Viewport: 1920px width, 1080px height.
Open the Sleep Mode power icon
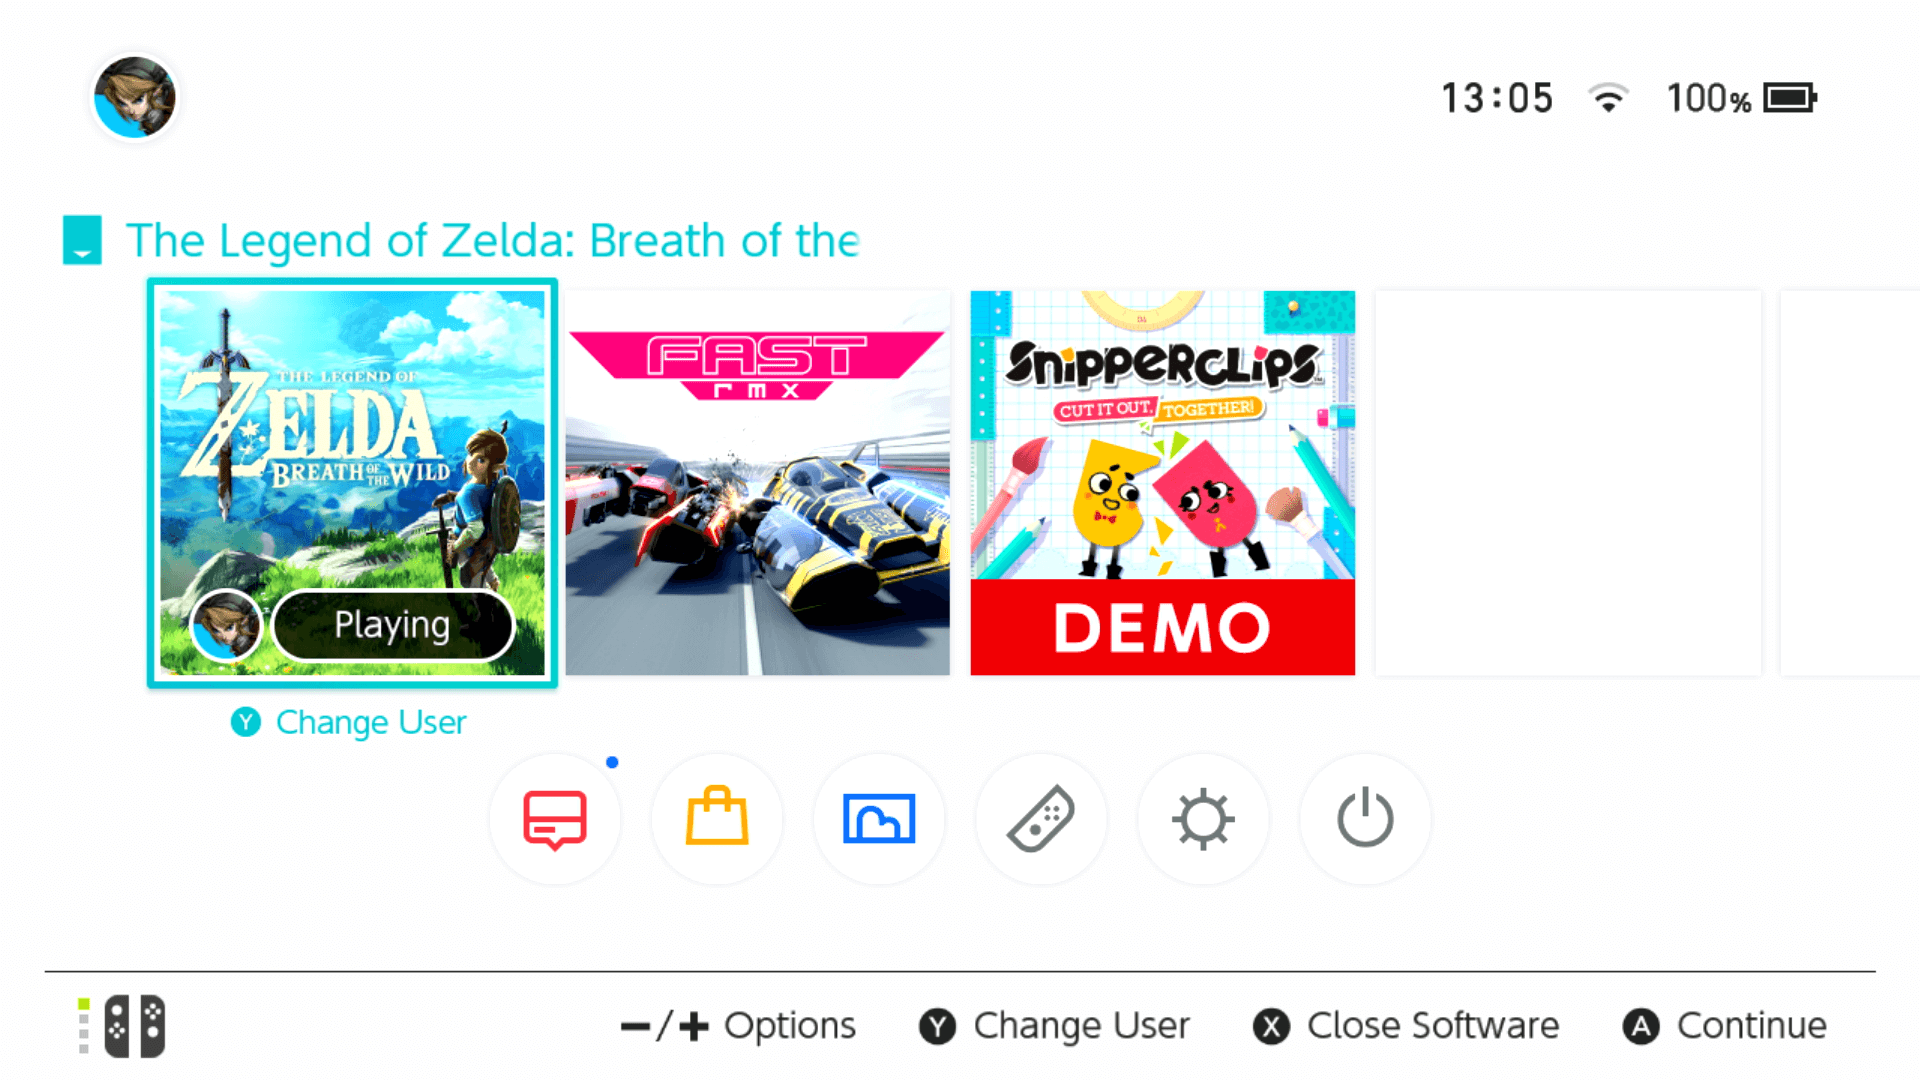(x=1365, y=819)
